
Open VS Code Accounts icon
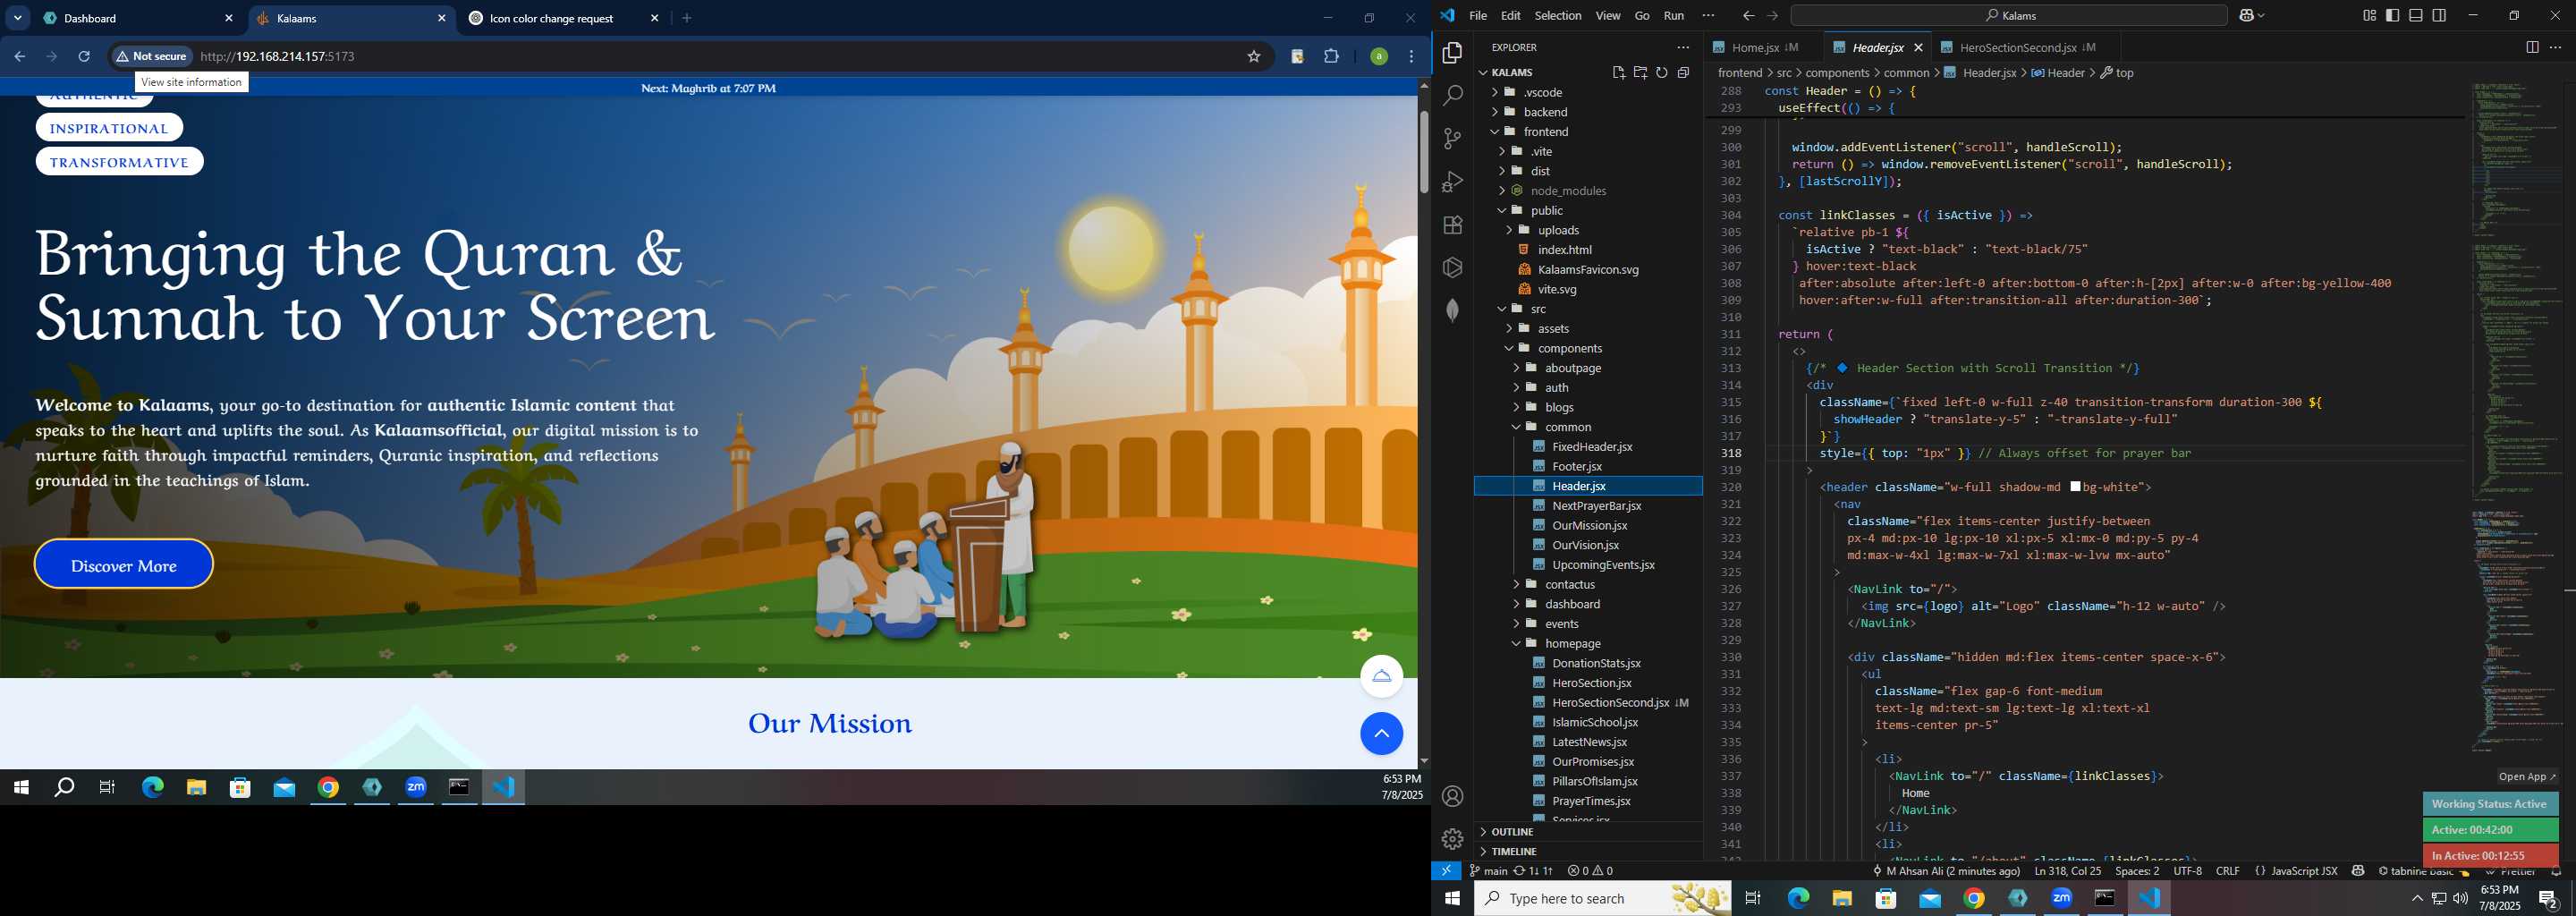tap(1452, 796)
